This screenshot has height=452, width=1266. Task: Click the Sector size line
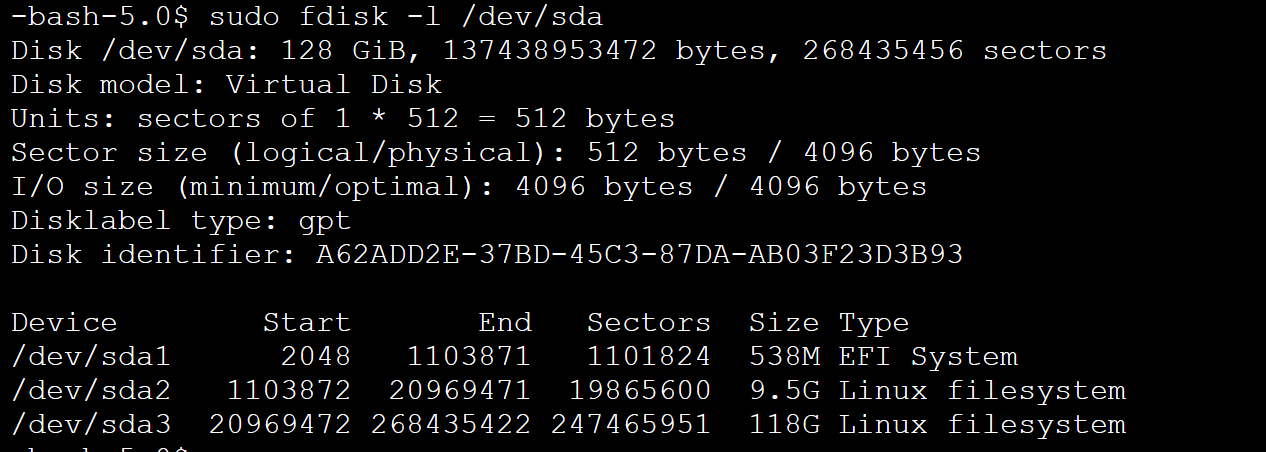pos(496,152)
